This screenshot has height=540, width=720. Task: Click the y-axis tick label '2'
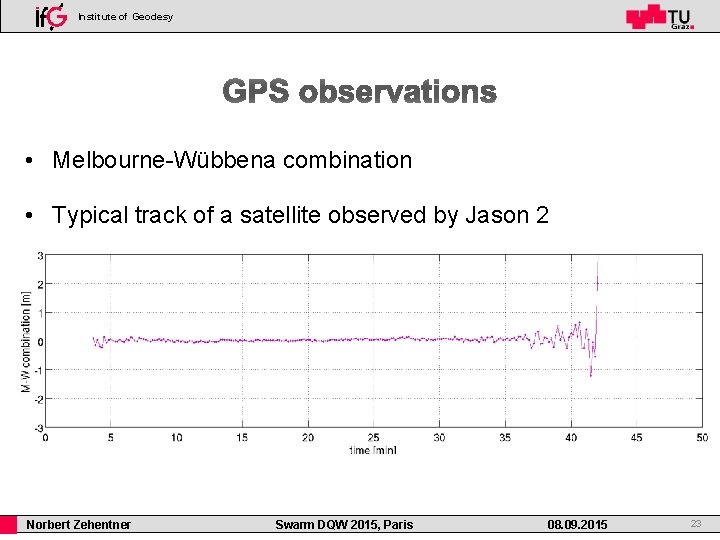[x=40, y=284]
